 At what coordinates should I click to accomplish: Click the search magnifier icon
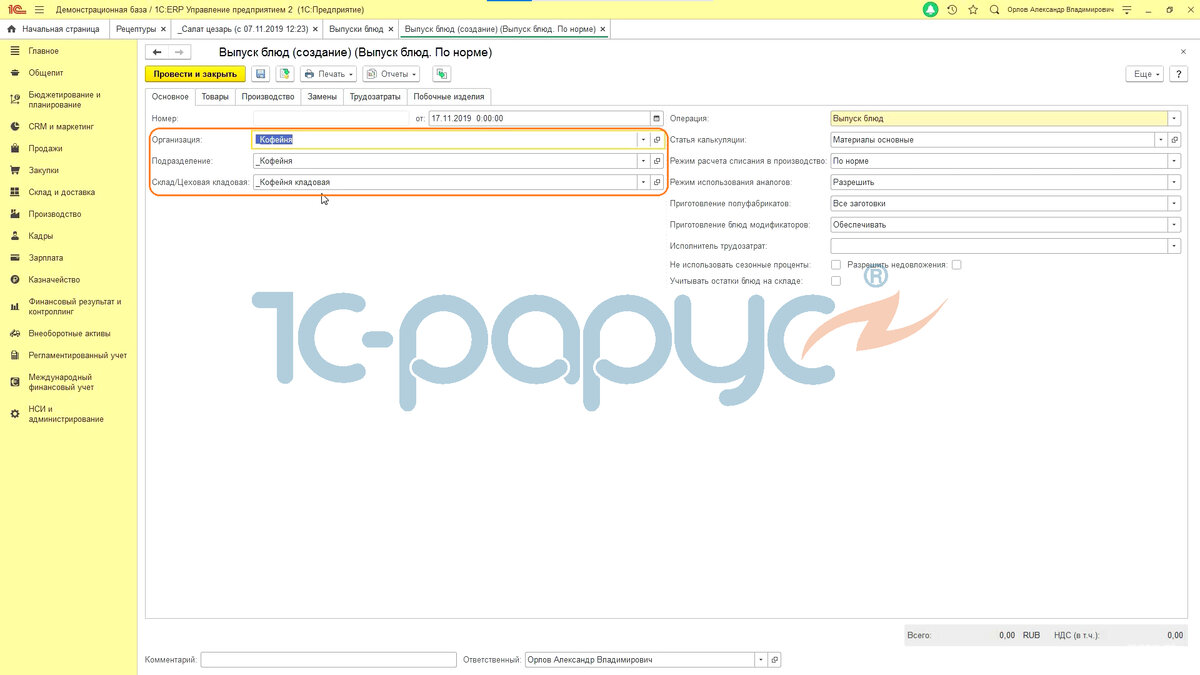point(994,9)
